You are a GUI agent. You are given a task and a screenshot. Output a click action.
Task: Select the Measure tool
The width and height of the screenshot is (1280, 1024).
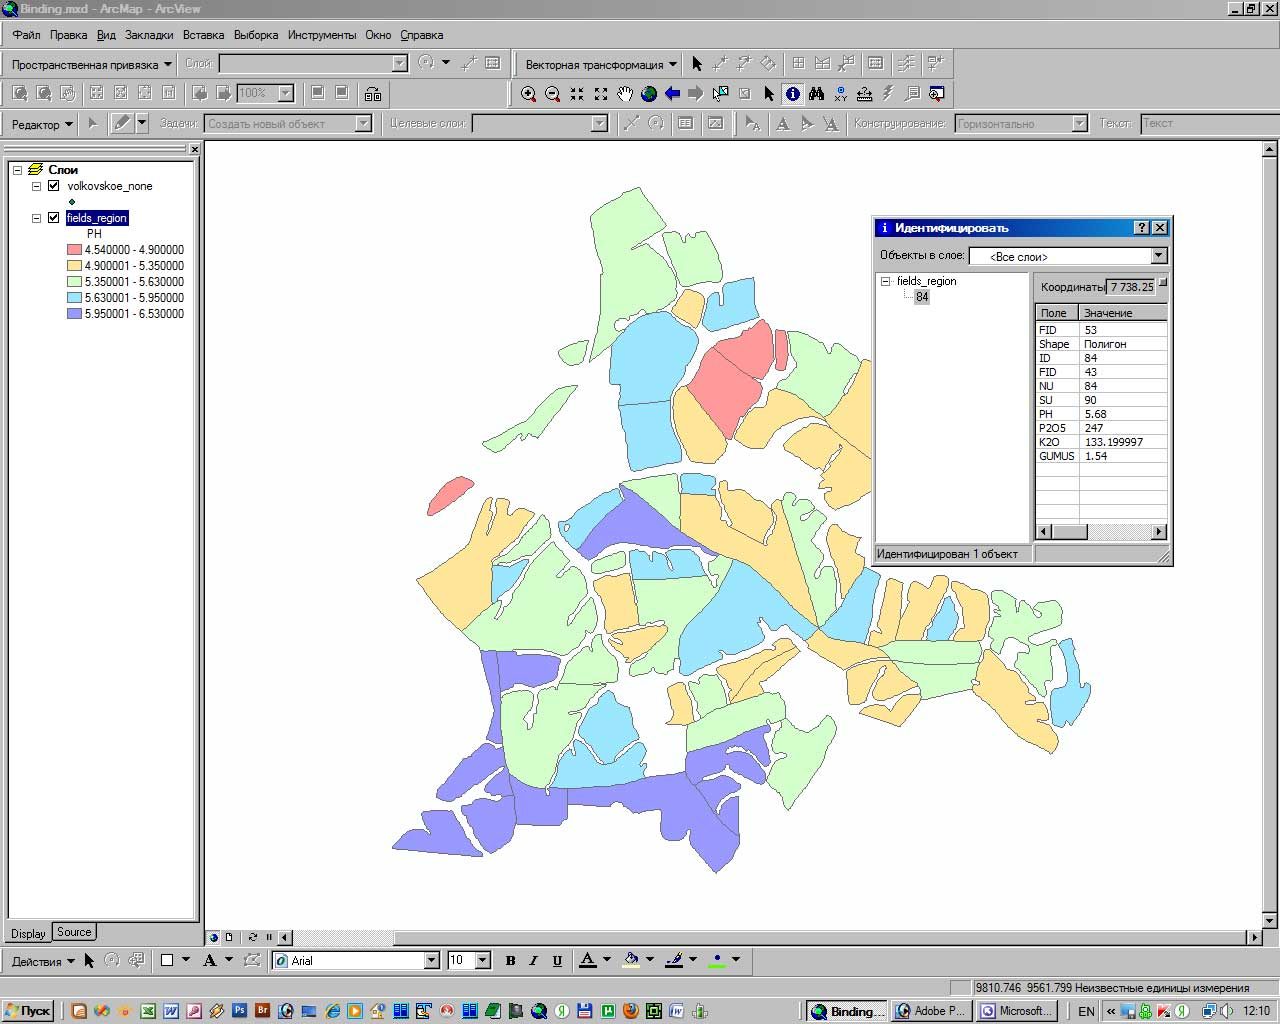point(864,94)
